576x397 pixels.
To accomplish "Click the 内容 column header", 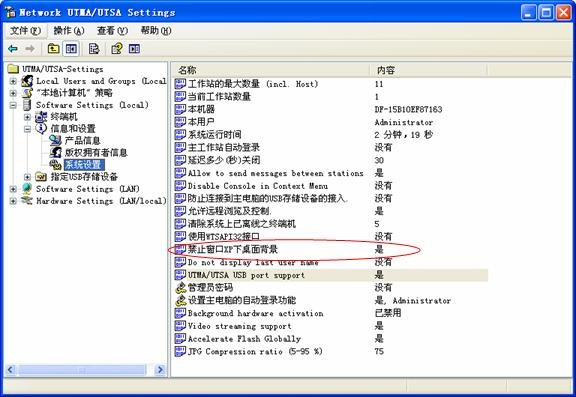I will pyautogui.click(x=429, y=70).
